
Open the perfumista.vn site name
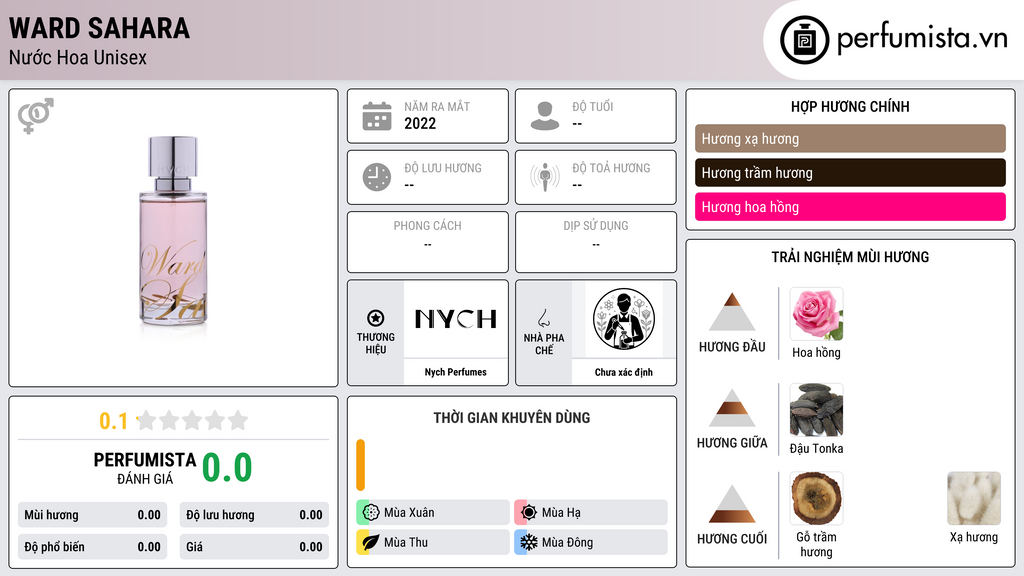(922, 38)
